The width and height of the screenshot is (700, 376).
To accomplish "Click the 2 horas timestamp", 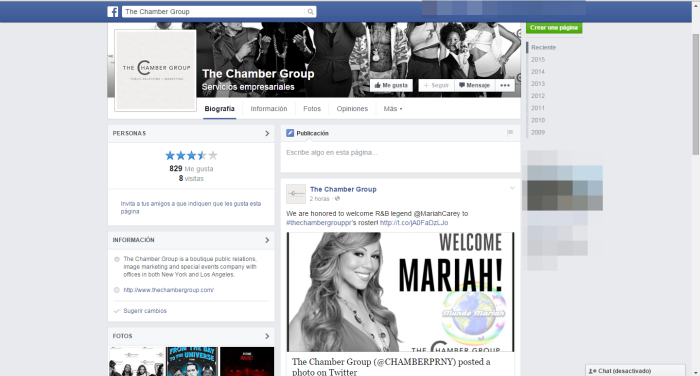I will tap(320, 199).
